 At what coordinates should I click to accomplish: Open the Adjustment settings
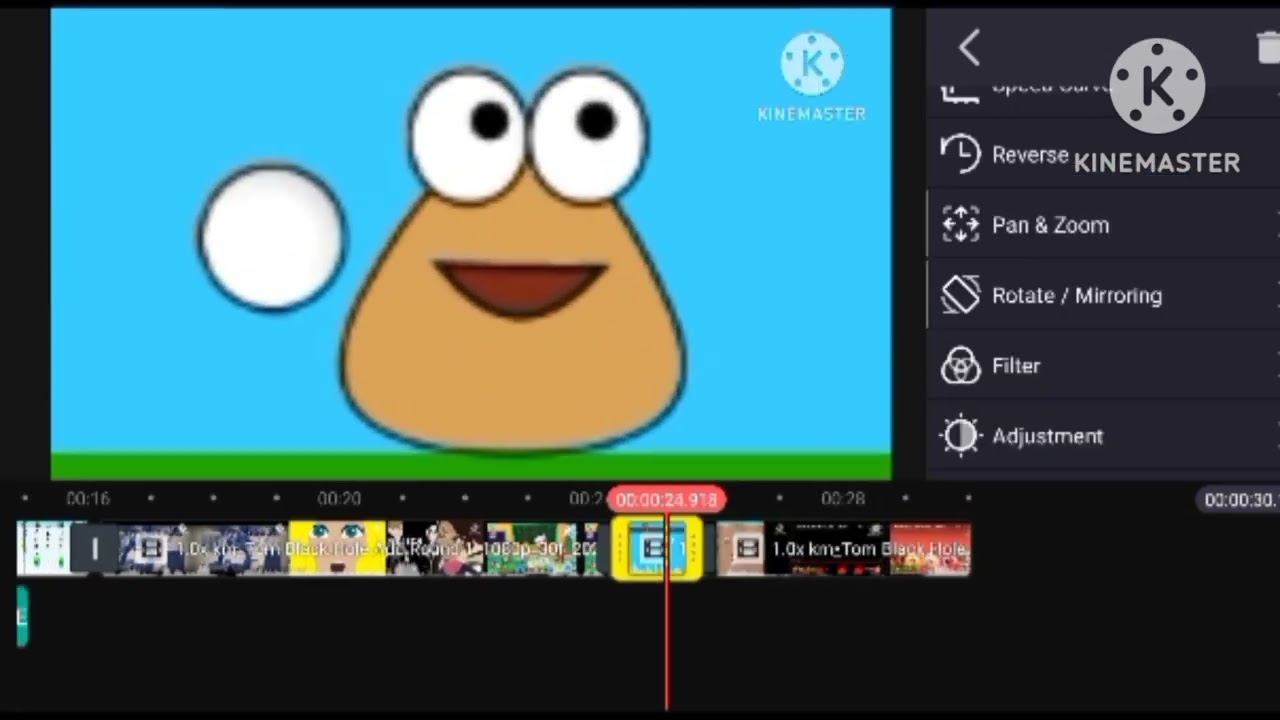[1103, 436]
